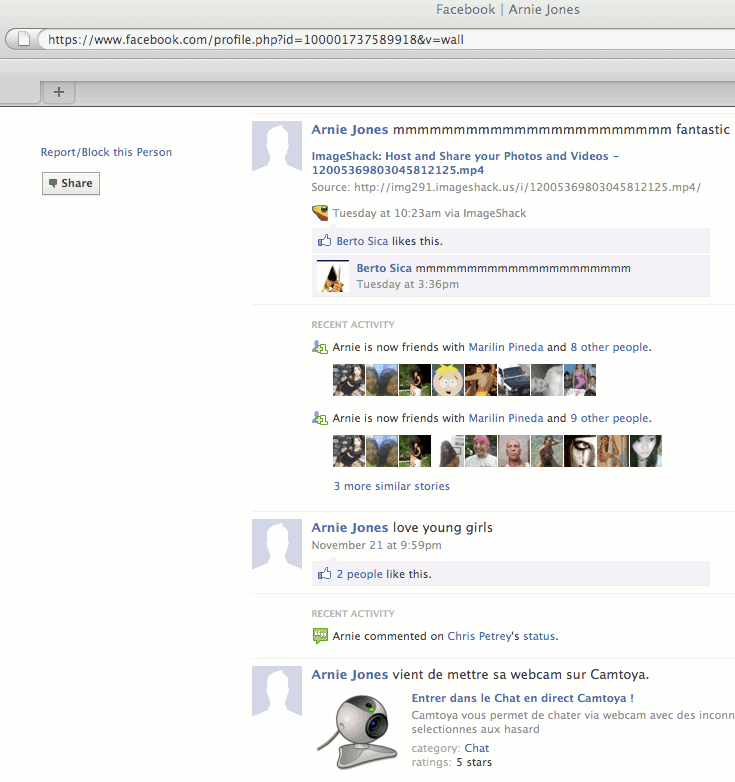
Task: Click the Tuesday at 10:23am timestamp
Action: point(386,213)
